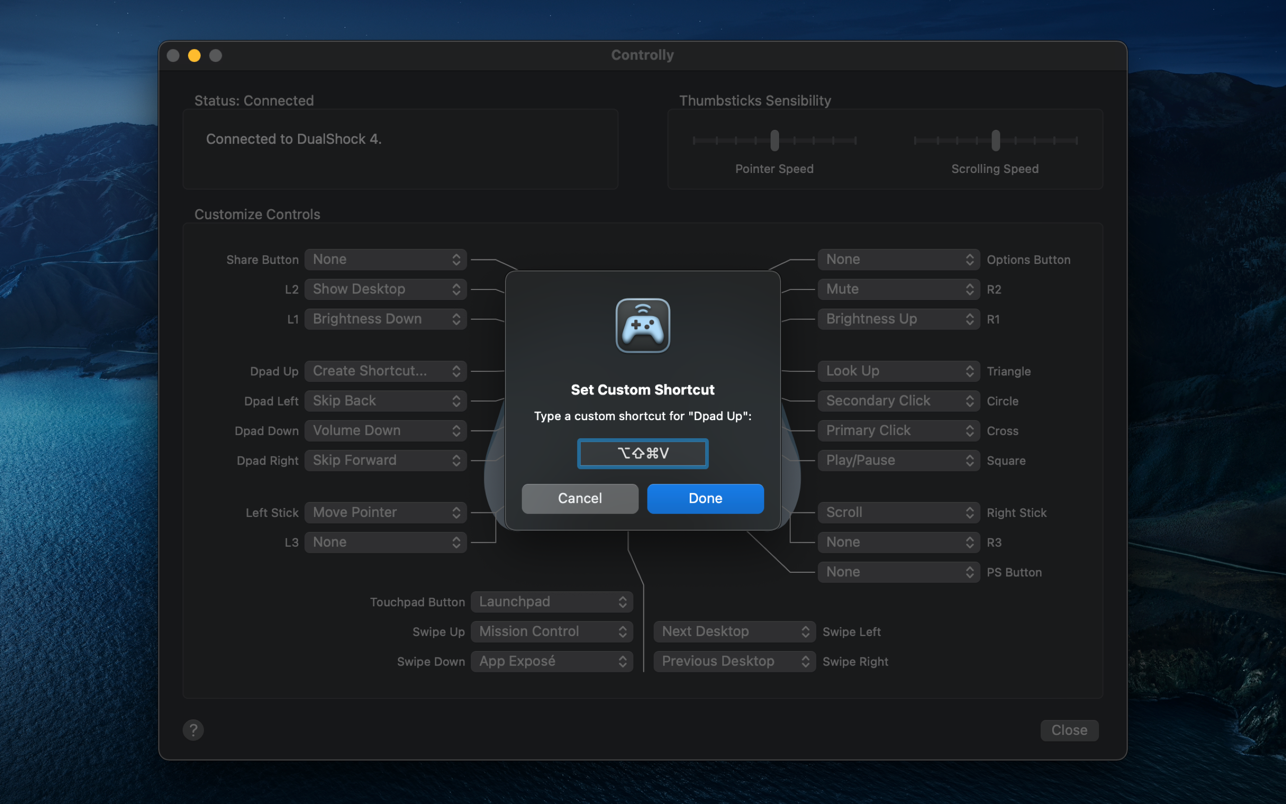Open the Circle Secondary Click dropdown
This screenshot has height=804, width=1286.
(x=898, y=401)
